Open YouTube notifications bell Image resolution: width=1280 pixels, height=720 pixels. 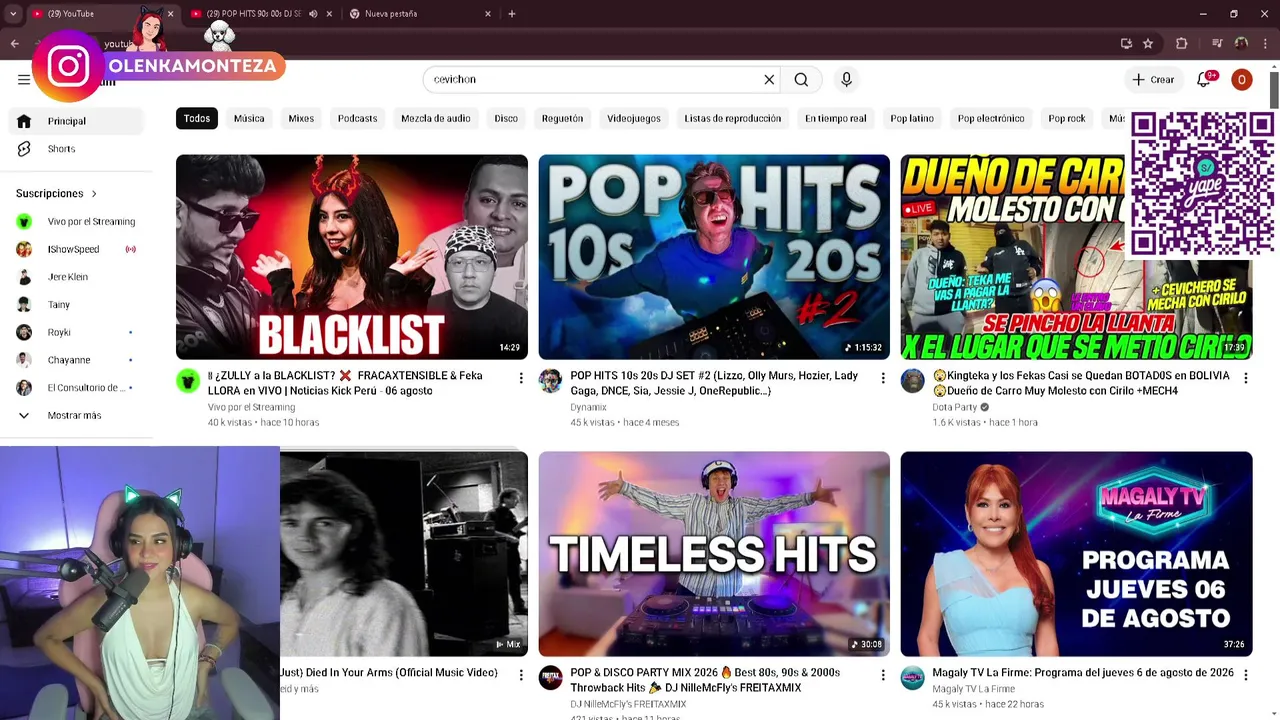click(1204, 80)
